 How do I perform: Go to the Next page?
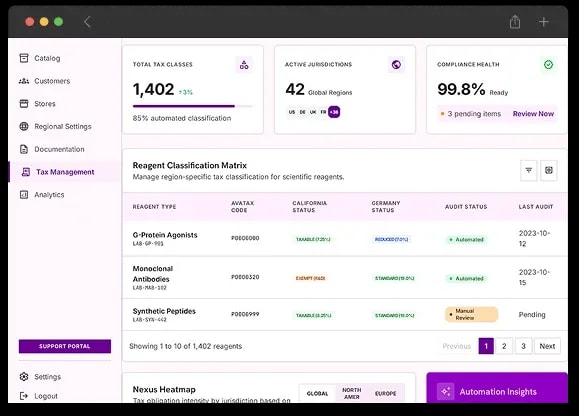coord(547,346)
